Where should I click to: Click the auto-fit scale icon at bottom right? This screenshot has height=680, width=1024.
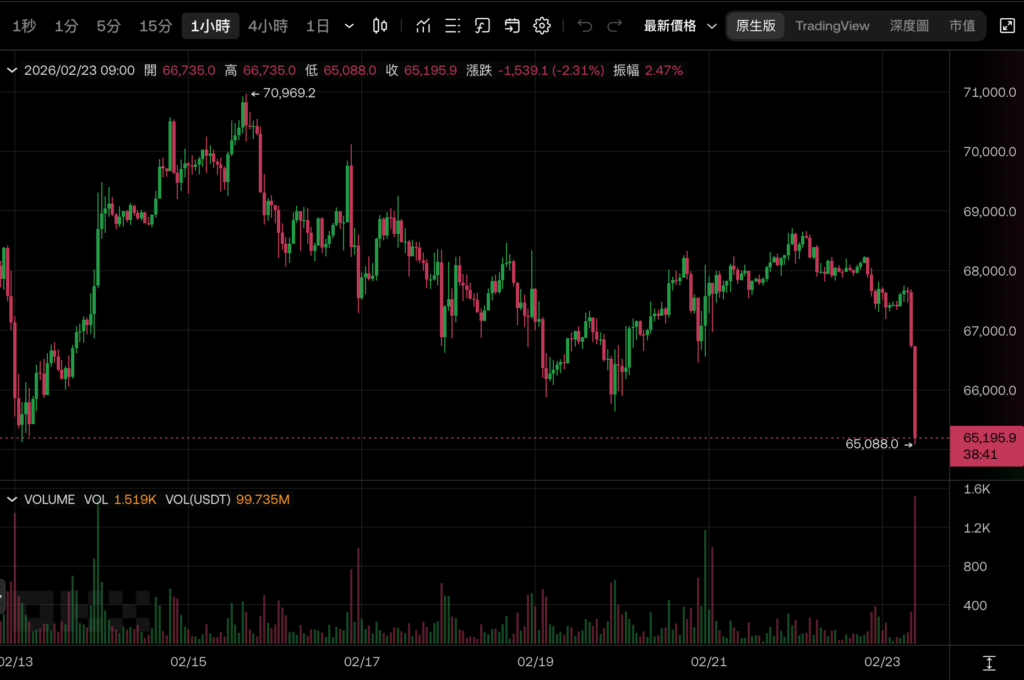pyautogui.click(x=988, y=663)
